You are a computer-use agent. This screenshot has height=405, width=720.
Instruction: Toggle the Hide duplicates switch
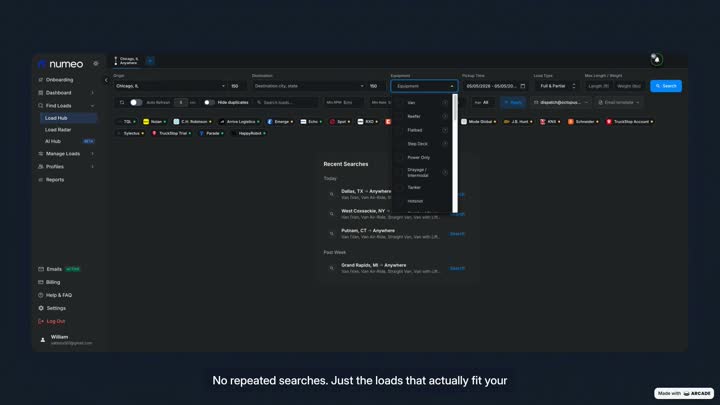[x=209, y=102]
